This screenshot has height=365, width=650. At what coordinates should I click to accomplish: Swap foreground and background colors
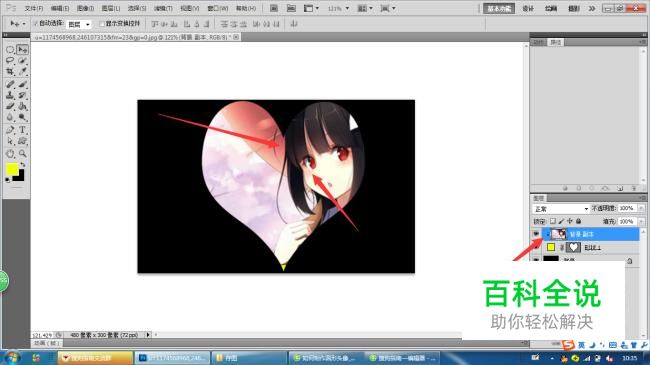click(23, 165)
